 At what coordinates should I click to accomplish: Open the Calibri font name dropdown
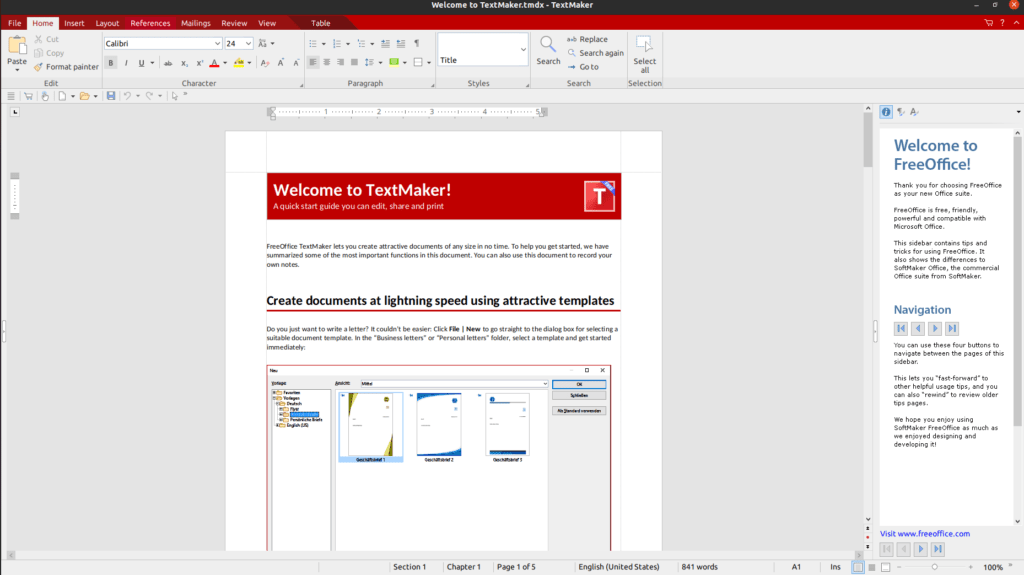217,44
